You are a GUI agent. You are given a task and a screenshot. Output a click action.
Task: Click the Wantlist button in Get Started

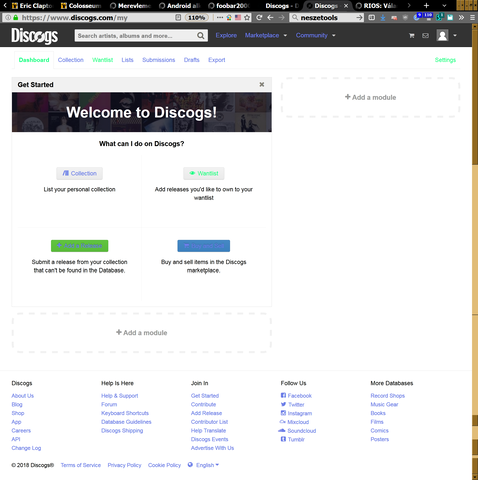point(204,173)
